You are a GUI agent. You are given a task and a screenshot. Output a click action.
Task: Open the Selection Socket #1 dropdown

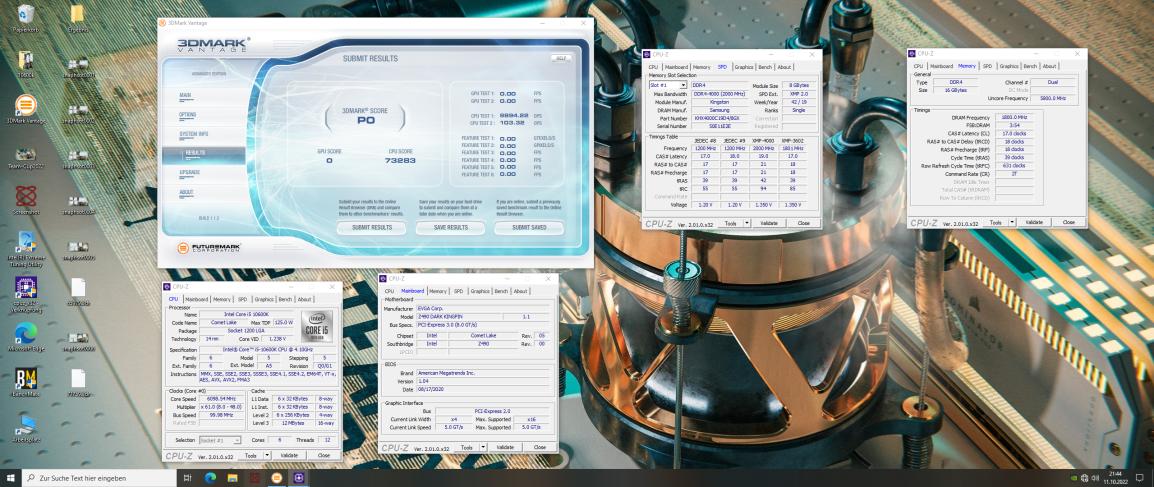220,440
